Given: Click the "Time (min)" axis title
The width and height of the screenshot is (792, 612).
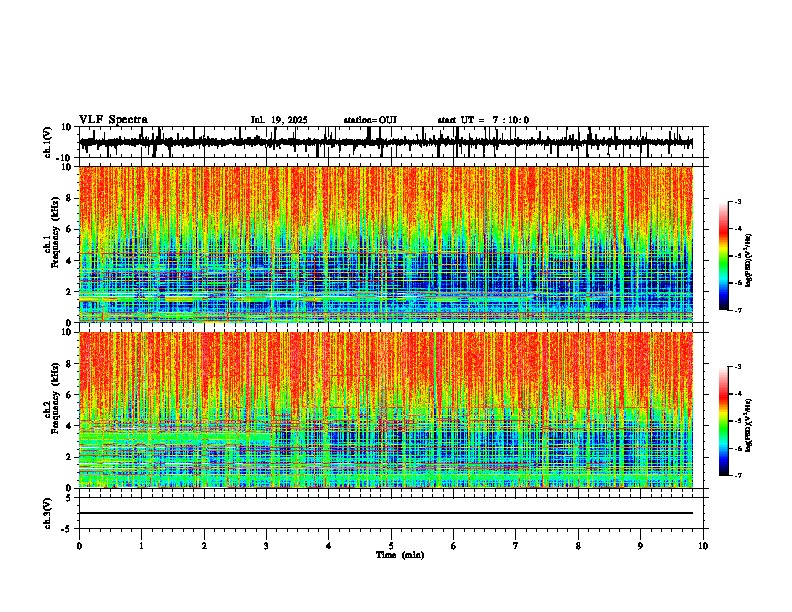Looking at the screenshot, I should (x=400, y=555).
